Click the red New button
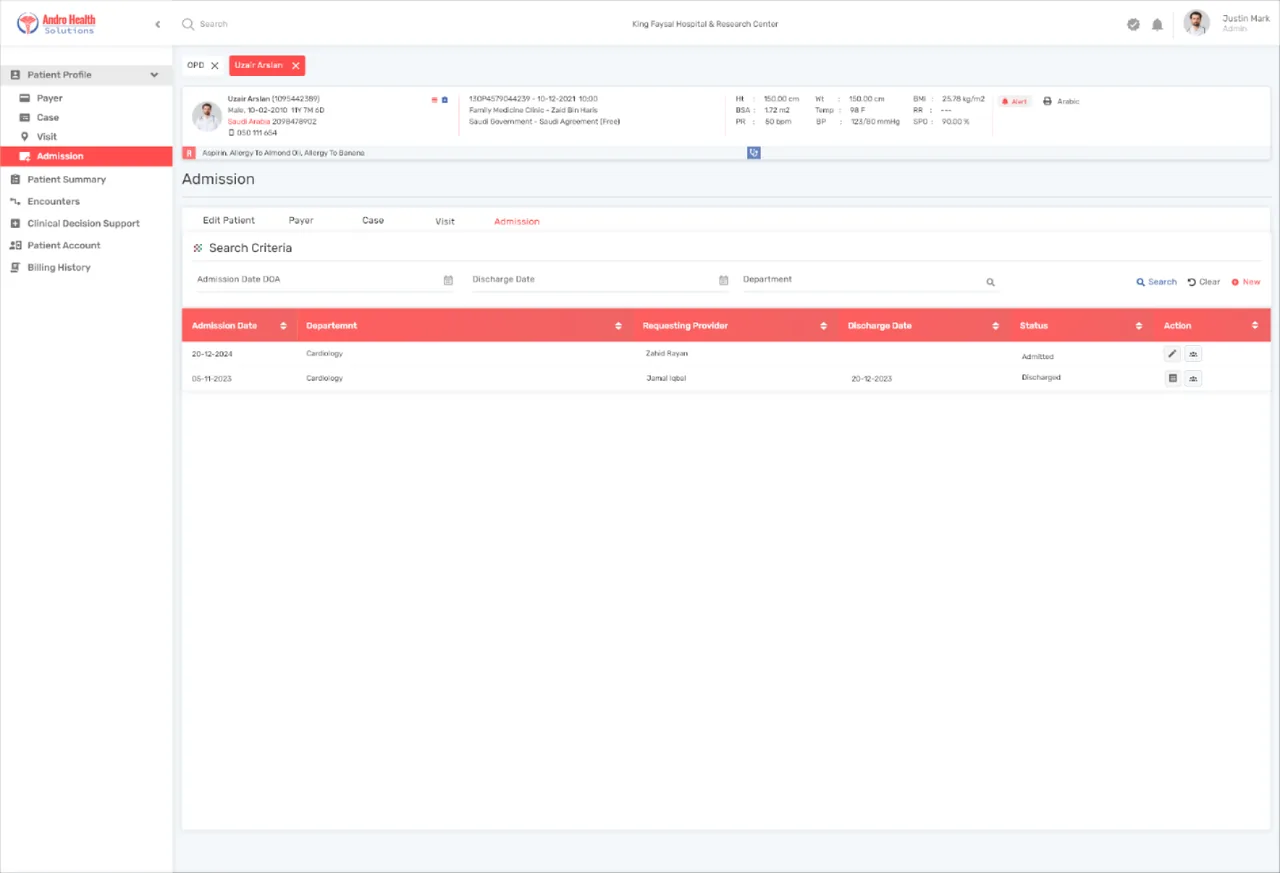Screen dimensions: 1280x873 click(x=1246, y=282)
